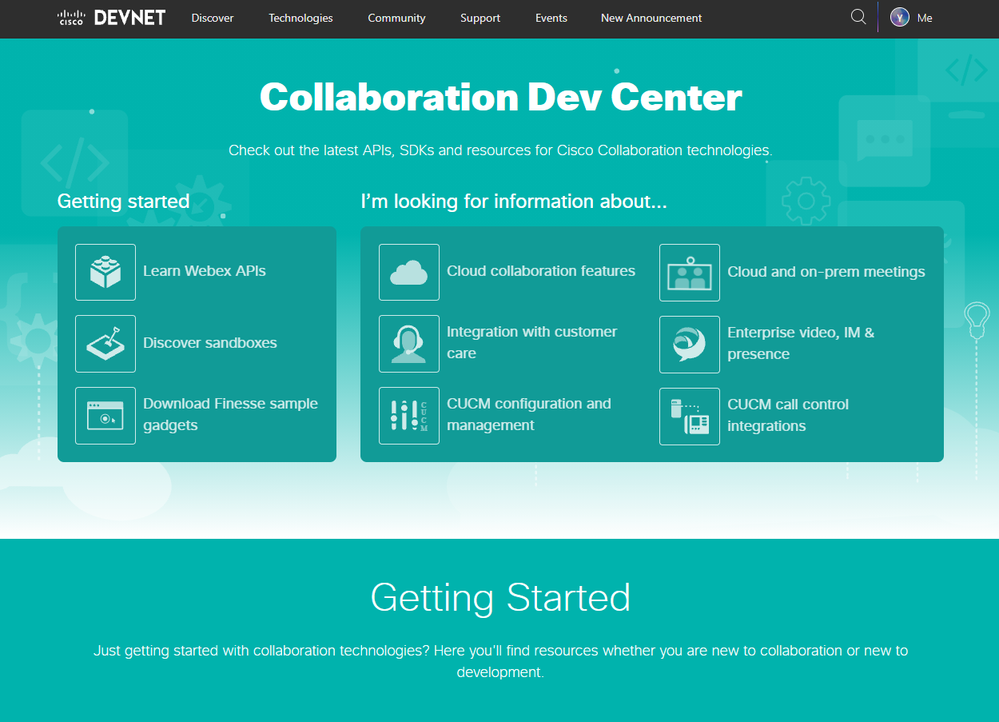Image resolution: width=999 pixels, height=722 pixels.
Task: Go to Discover sandboxes
Action: 210,343
